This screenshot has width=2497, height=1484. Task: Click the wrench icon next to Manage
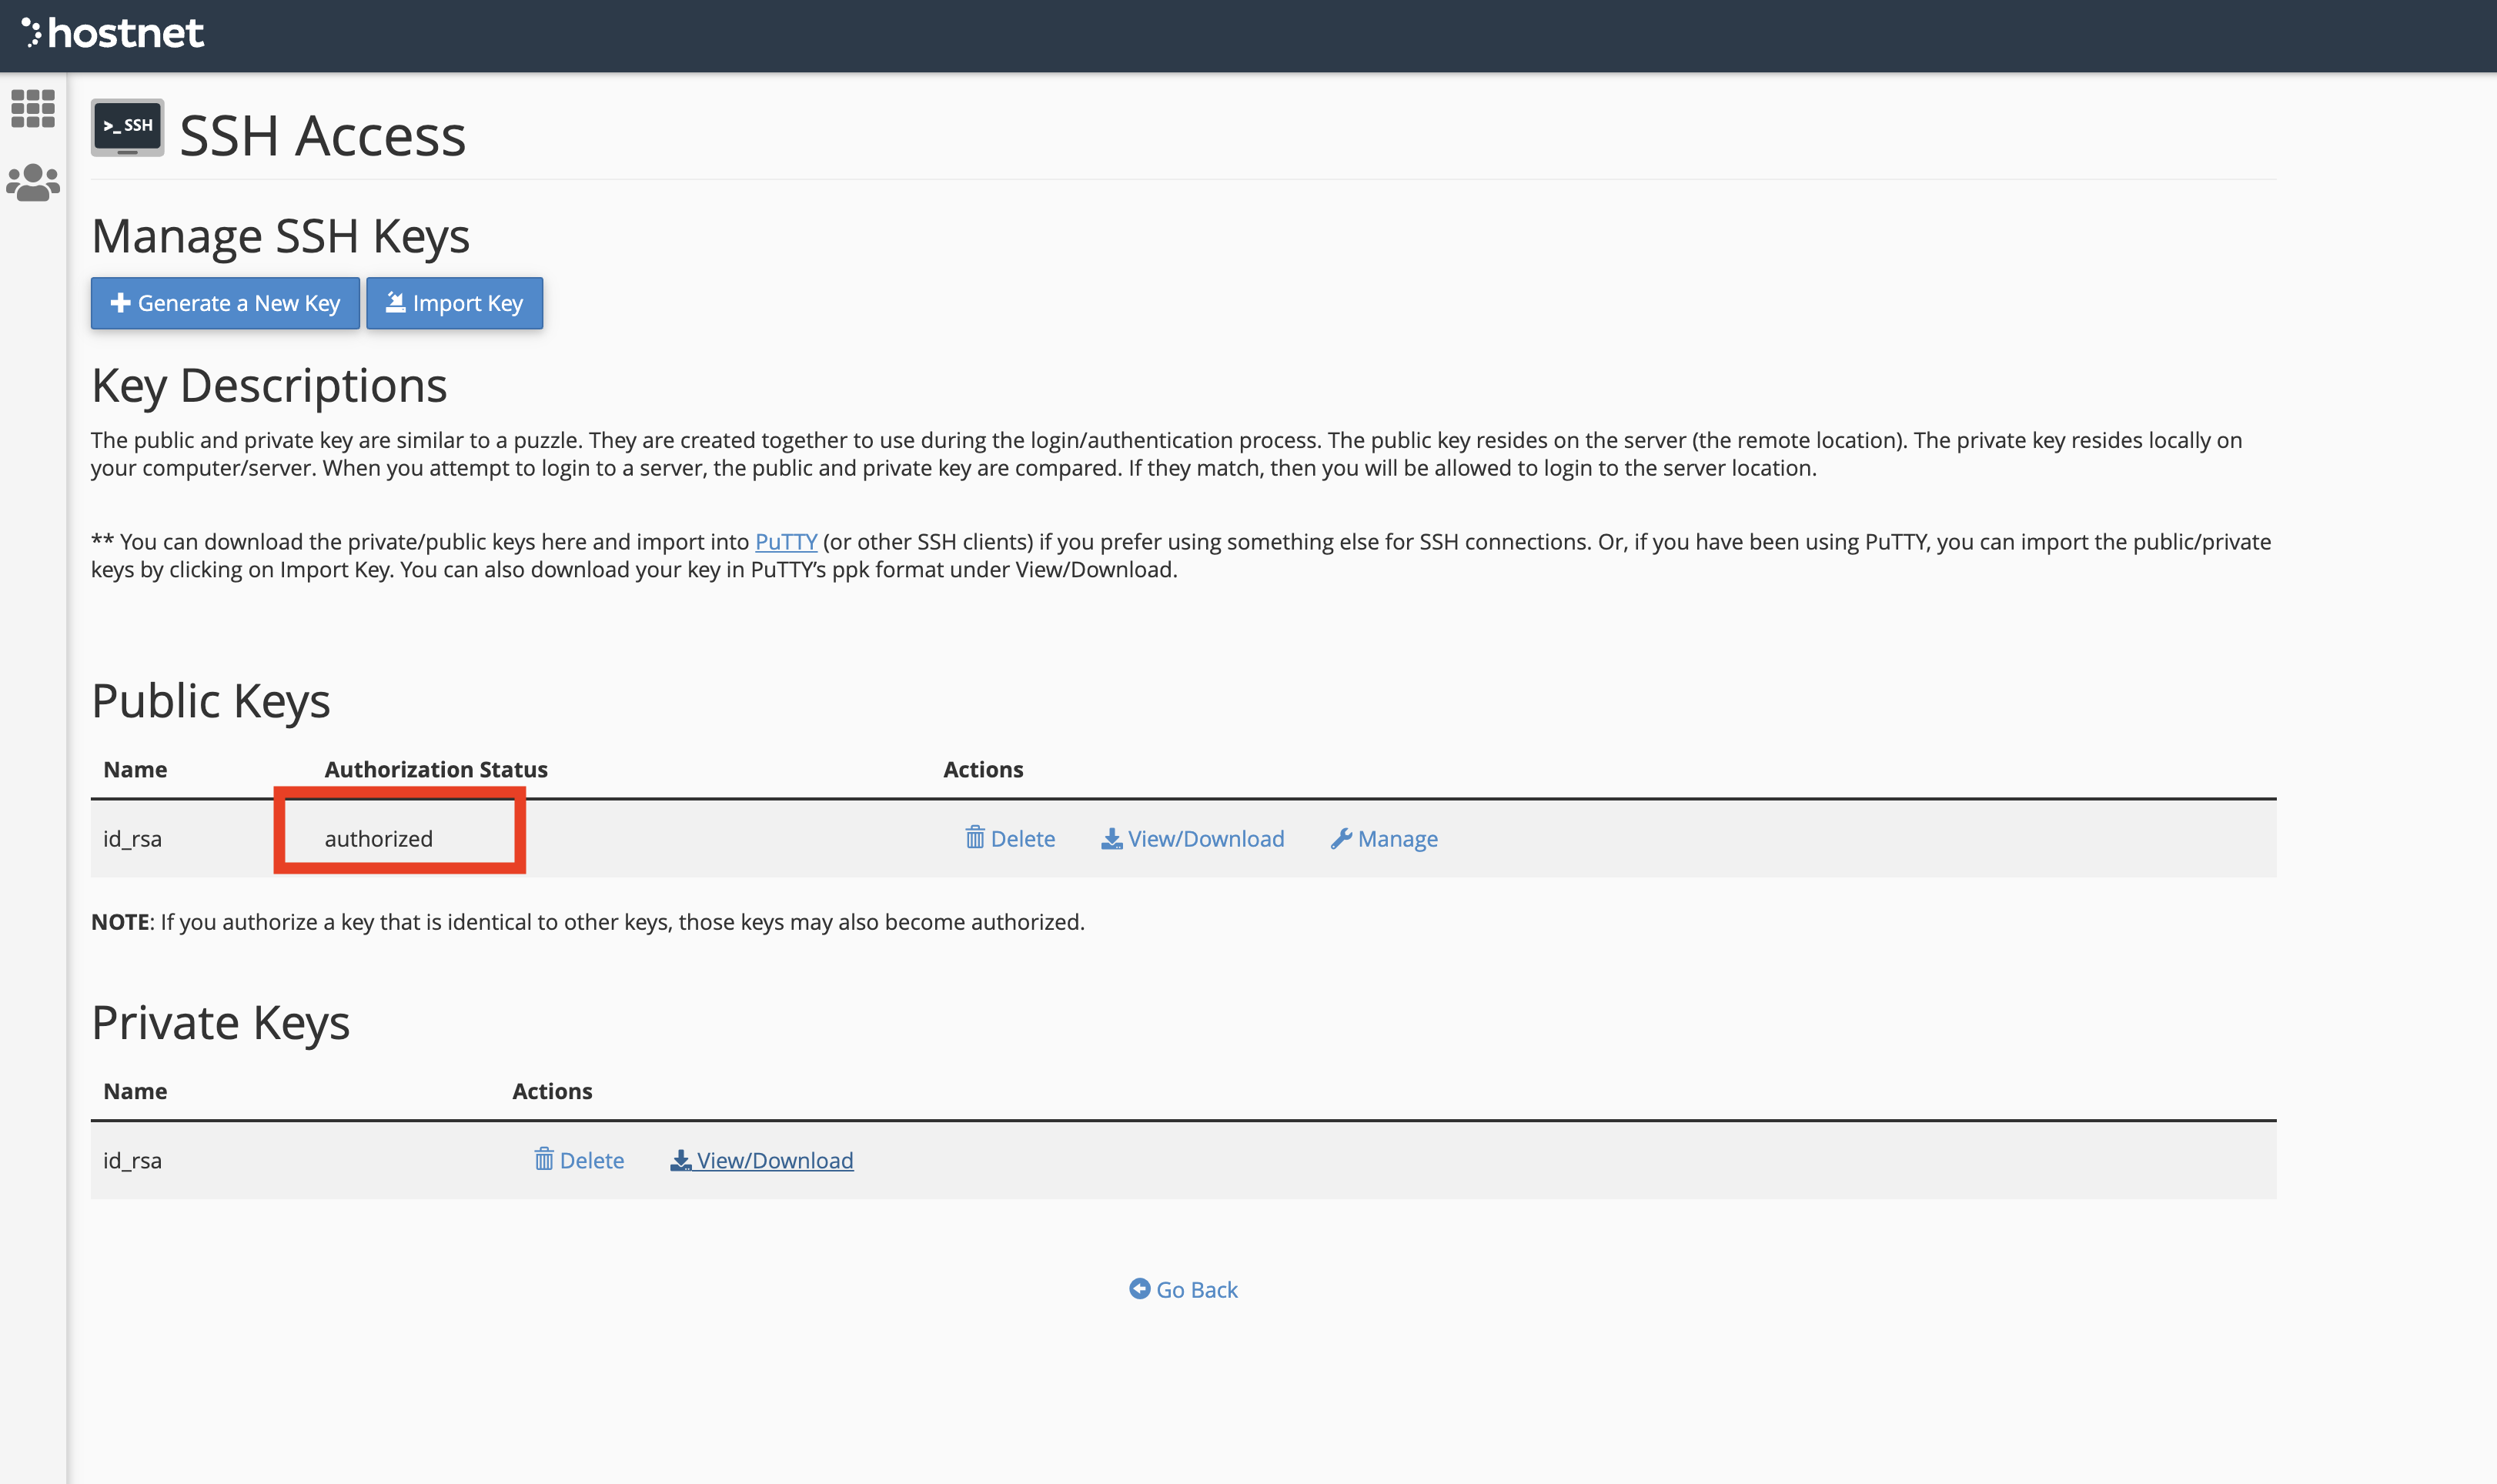click(x=1341, y=838)
